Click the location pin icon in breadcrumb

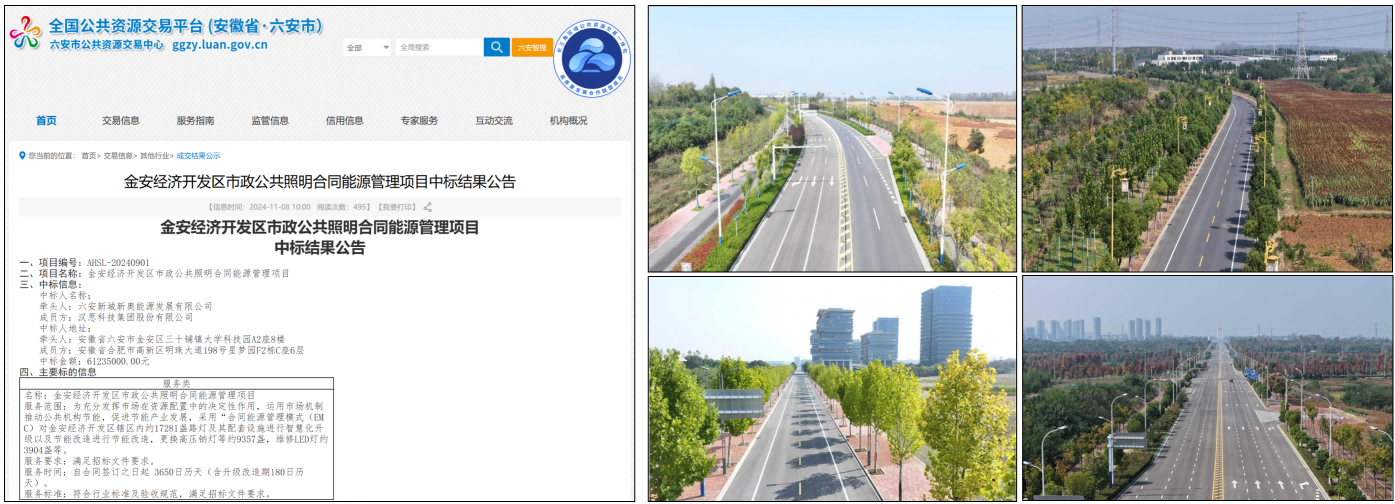[22, 155]
